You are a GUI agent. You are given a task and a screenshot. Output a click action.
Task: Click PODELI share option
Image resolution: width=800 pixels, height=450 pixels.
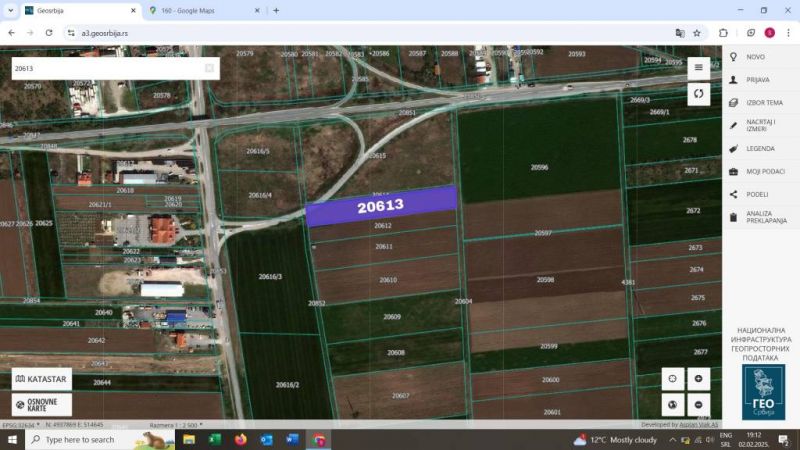coord(756,194)
